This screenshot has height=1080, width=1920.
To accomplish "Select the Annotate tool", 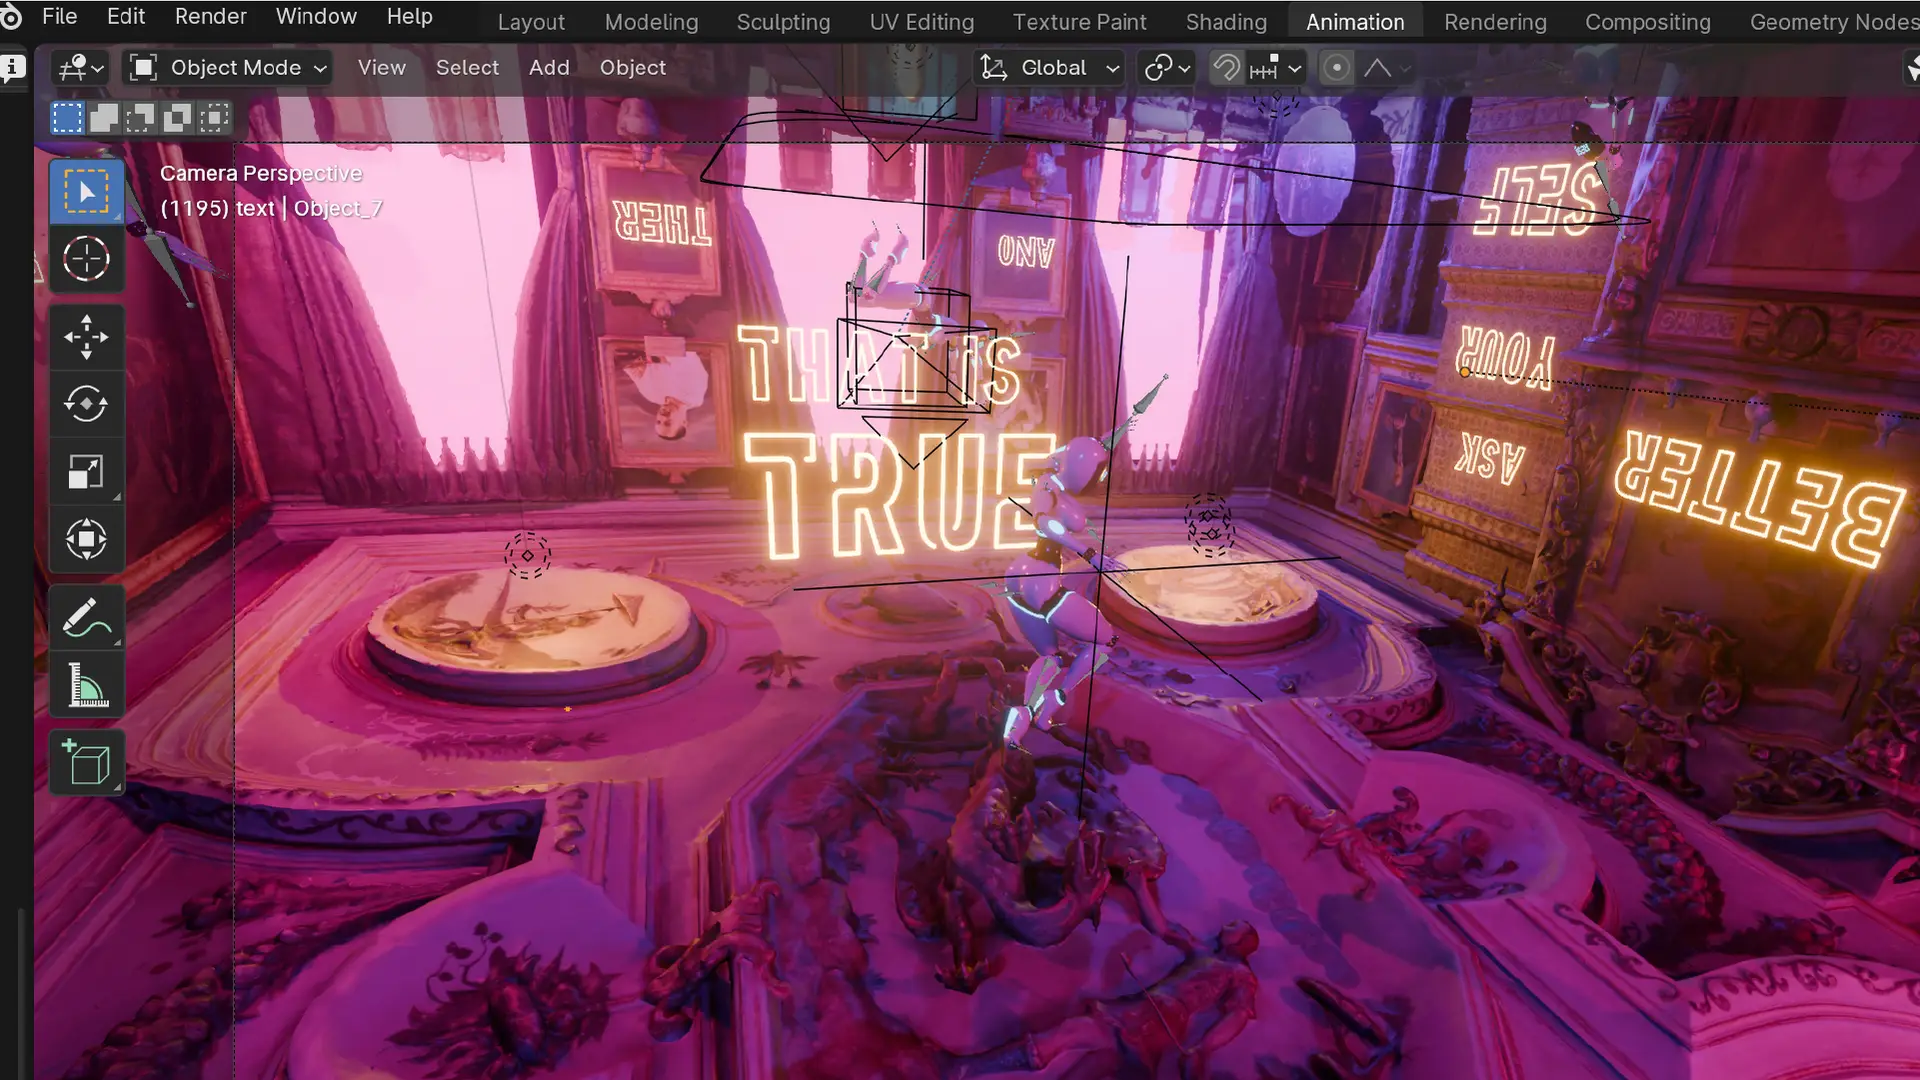I will coord(86,617).
